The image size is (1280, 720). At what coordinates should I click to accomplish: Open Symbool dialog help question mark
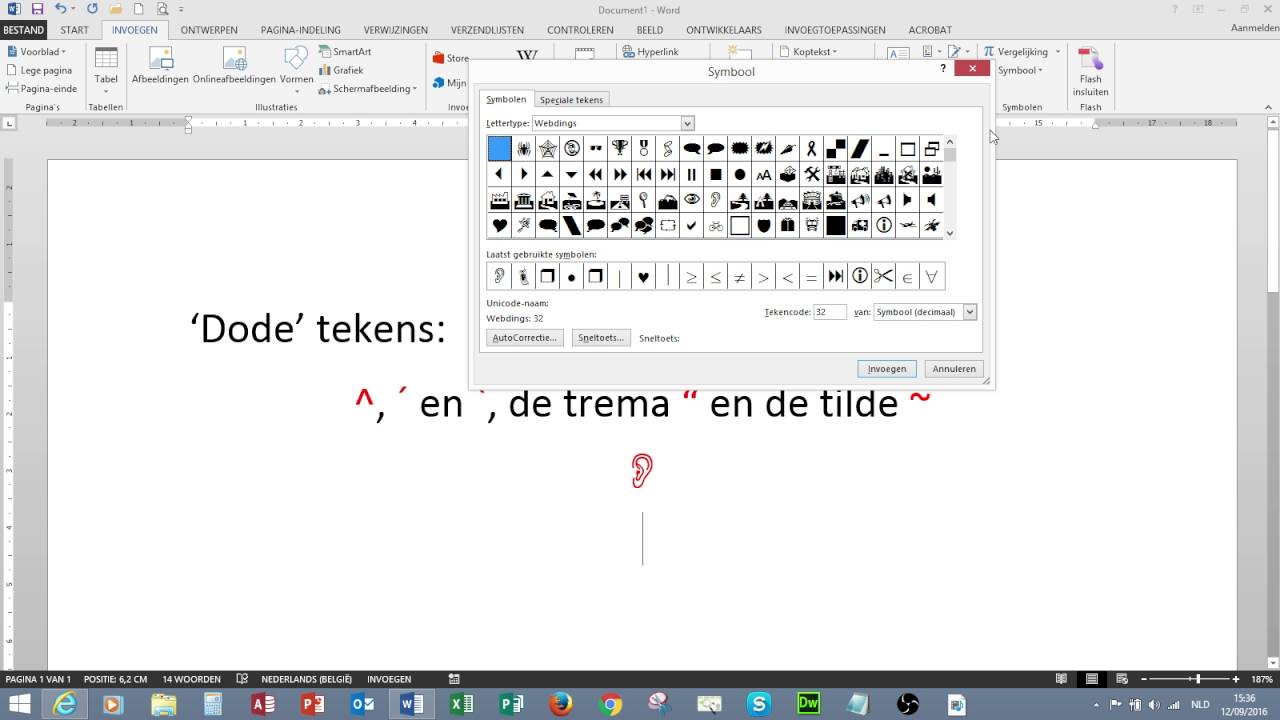click(x=943, y=69)
